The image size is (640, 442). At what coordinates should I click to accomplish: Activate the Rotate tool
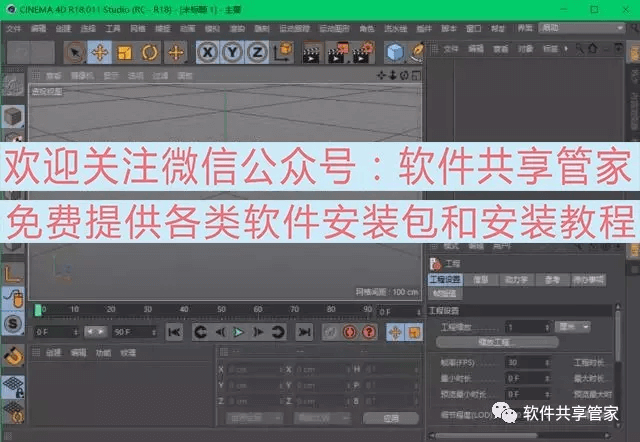tap(149, 52)
